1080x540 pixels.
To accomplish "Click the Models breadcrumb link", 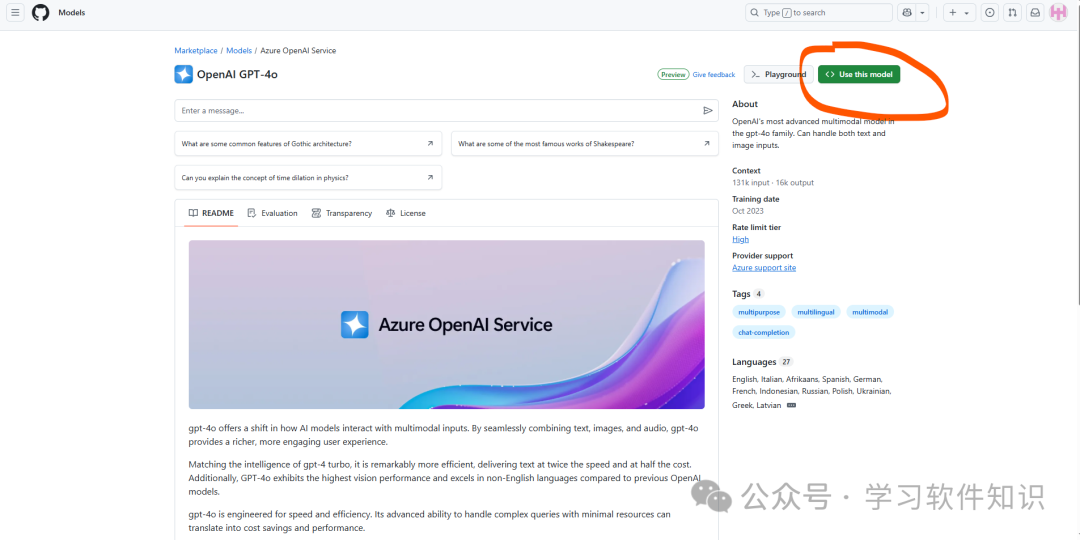I will tap(239, 51).
